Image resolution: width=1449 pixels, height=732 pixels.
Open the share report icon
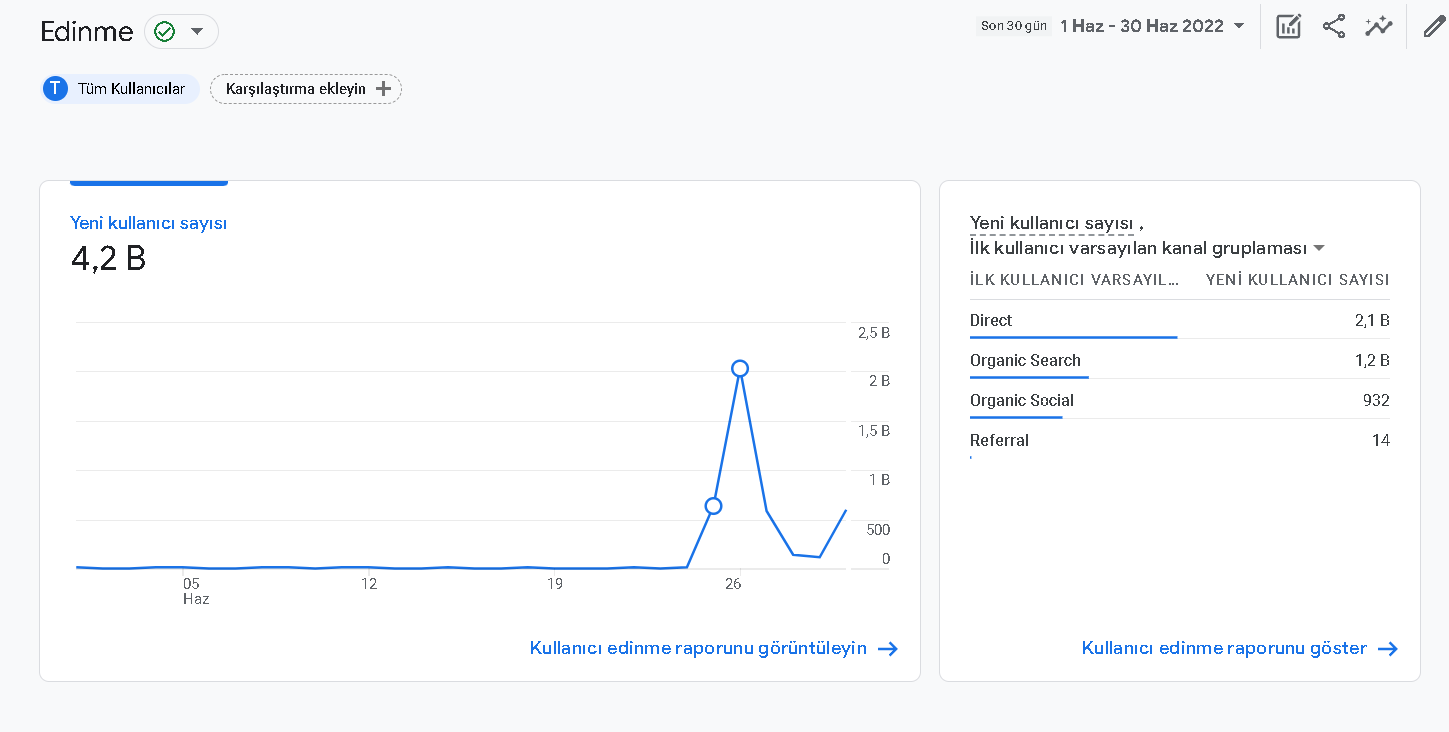click(1334, 27)
